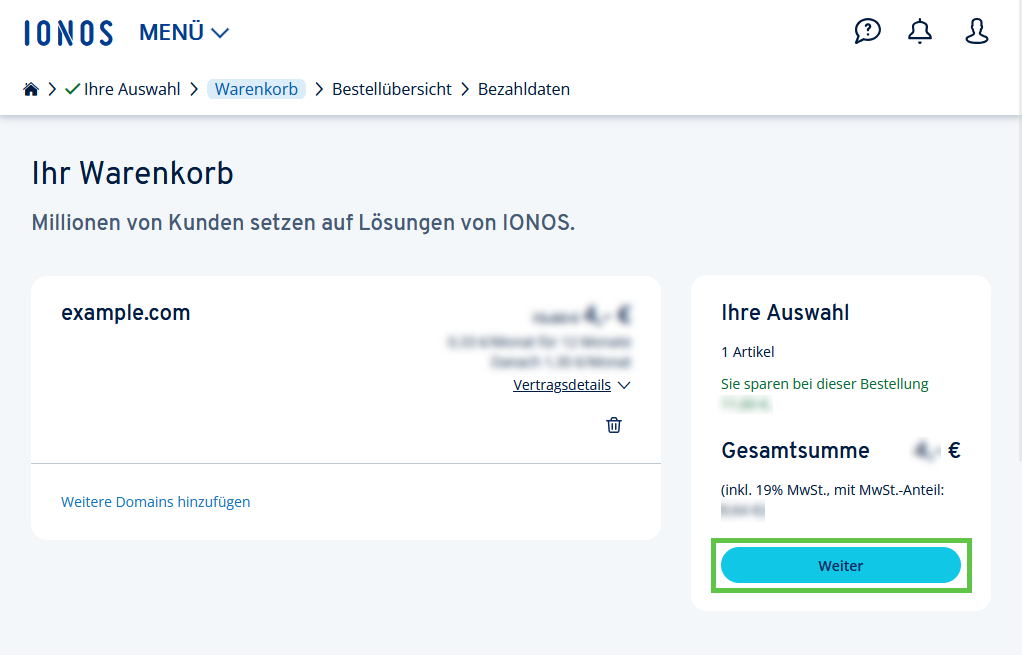1022x655 pixels.
Task: Click the 1 Artikel count text
Action: (748, 352)
